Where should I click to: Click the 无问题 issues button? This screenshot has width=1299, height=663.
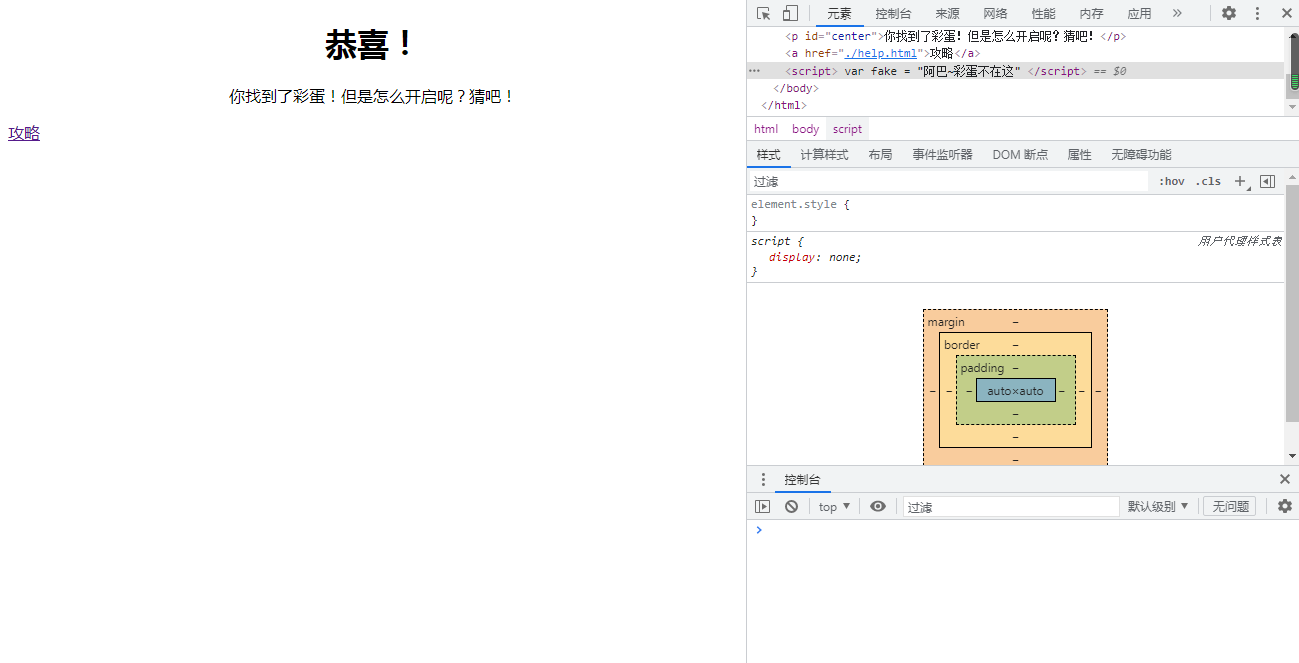coord(1229,507)
